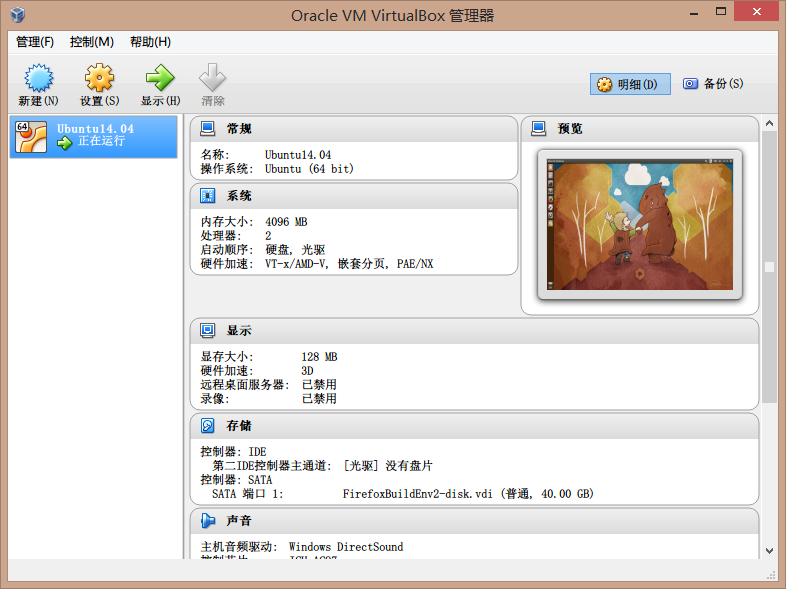Open the 管理(F) menu
Viewport: 786px width, 589px height.
pyautogui.click(x=35, y=42)
